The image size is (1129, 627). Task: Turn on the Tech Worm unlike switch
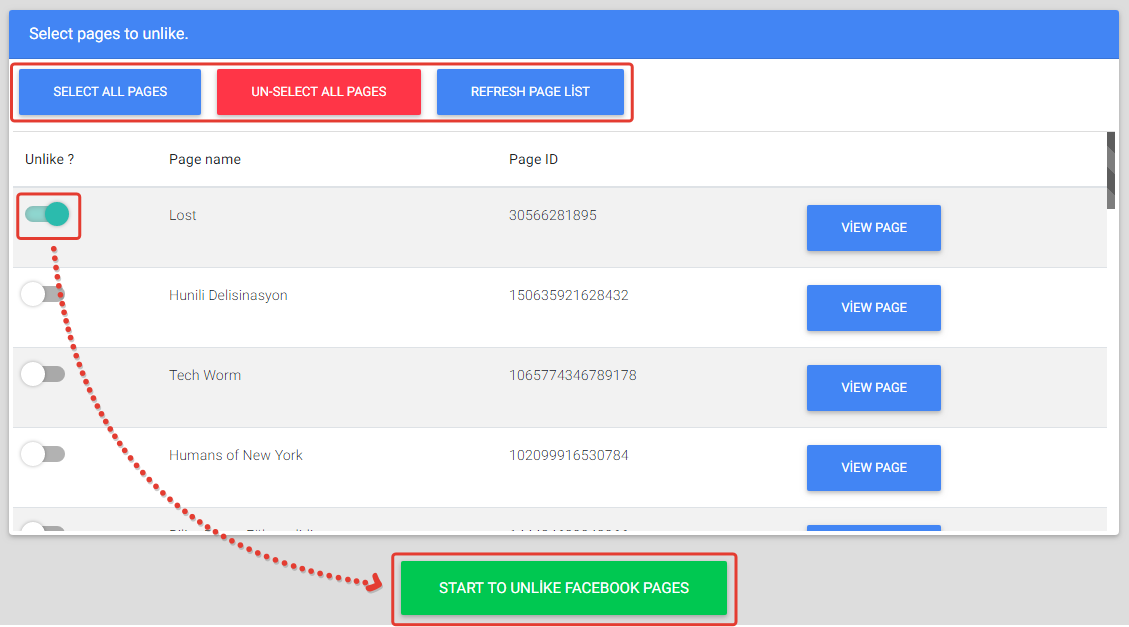pos(43,374)
